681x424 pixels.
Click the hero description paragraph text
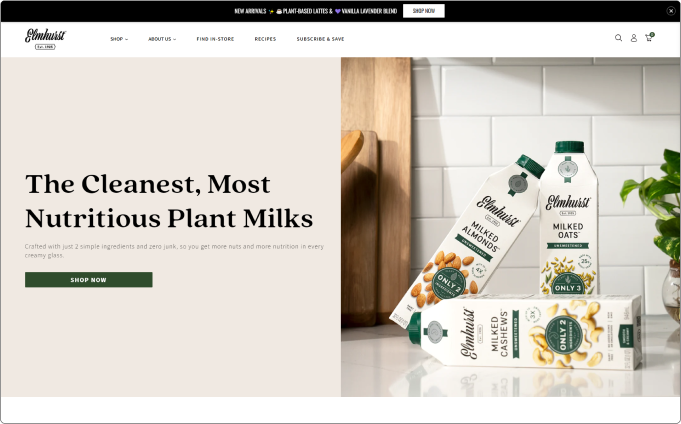click(x=174, y=251)
